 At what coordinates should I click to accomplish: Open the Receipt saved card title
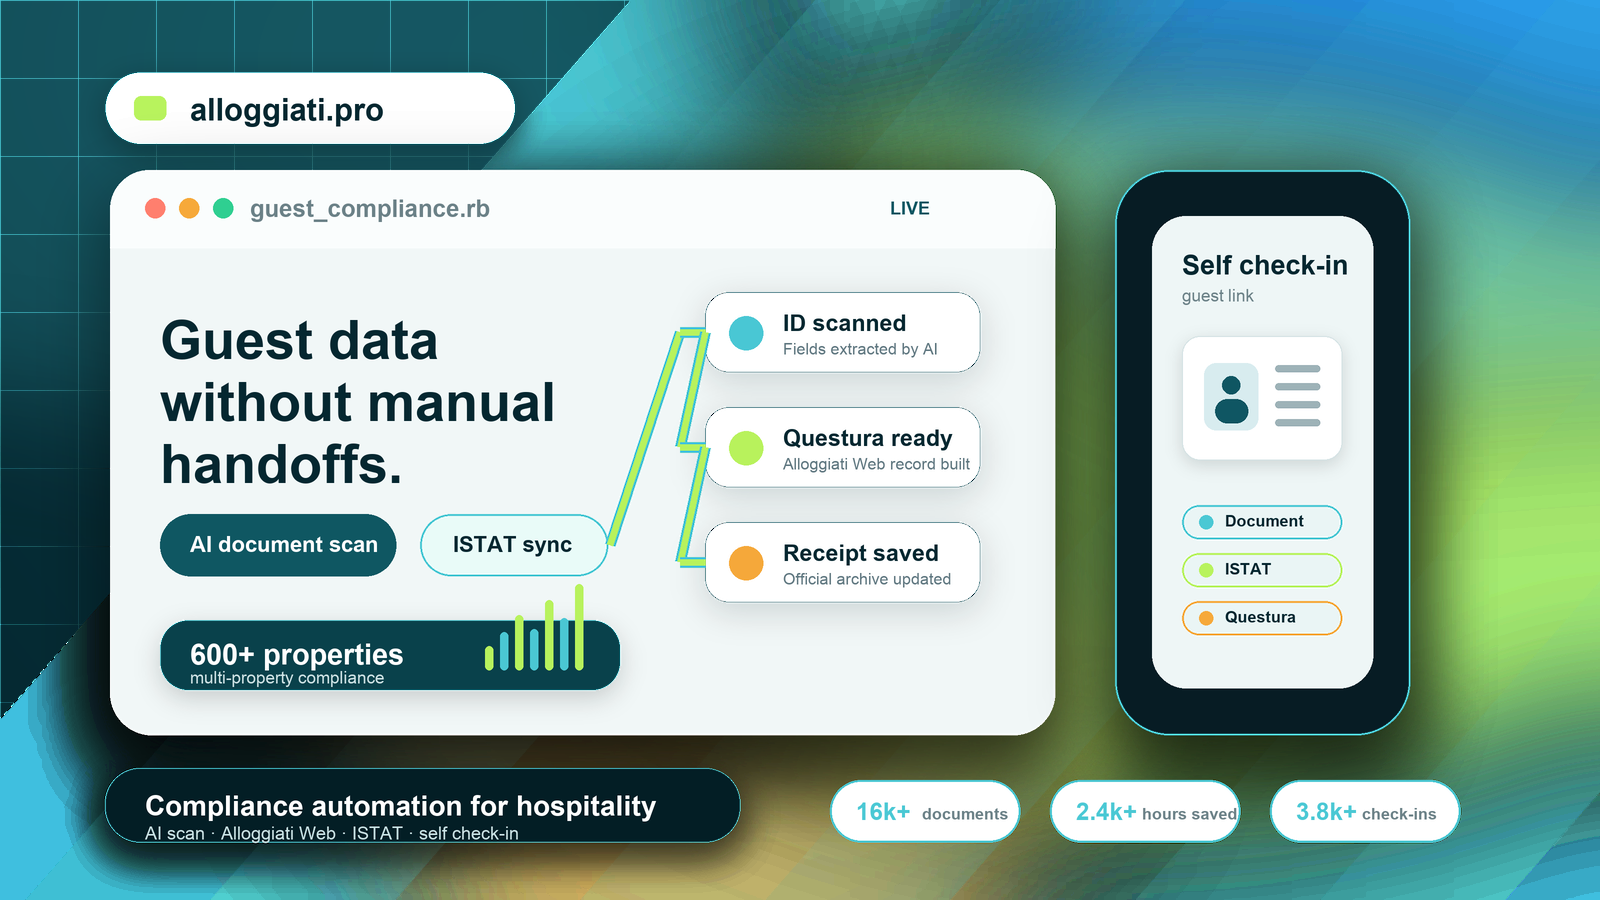pos(860,553)
